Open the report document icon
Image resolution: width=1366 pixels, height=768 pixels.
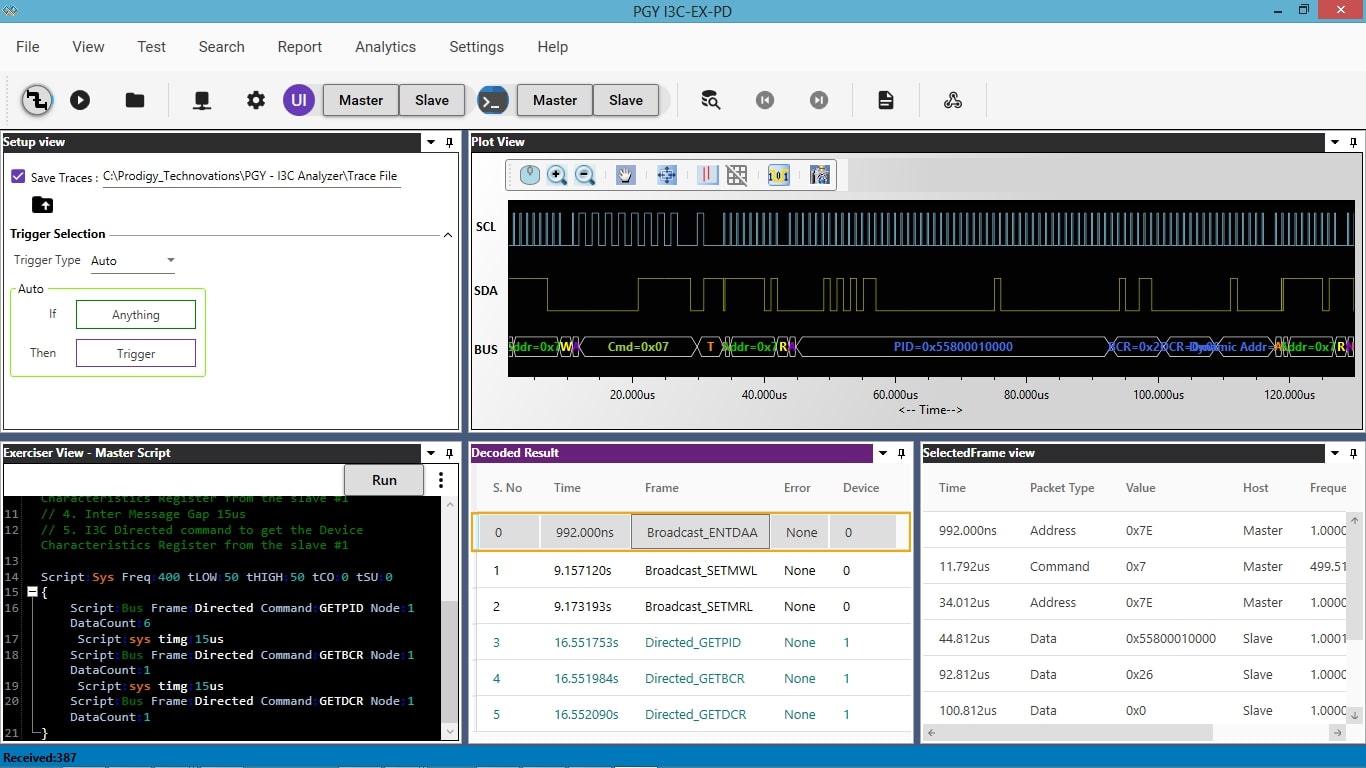[x=885, y=100]
